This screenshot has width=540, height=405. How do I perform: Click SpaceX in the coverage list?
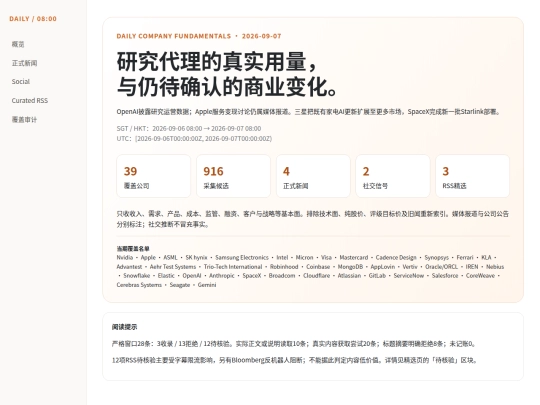click(x=252, y=276)
